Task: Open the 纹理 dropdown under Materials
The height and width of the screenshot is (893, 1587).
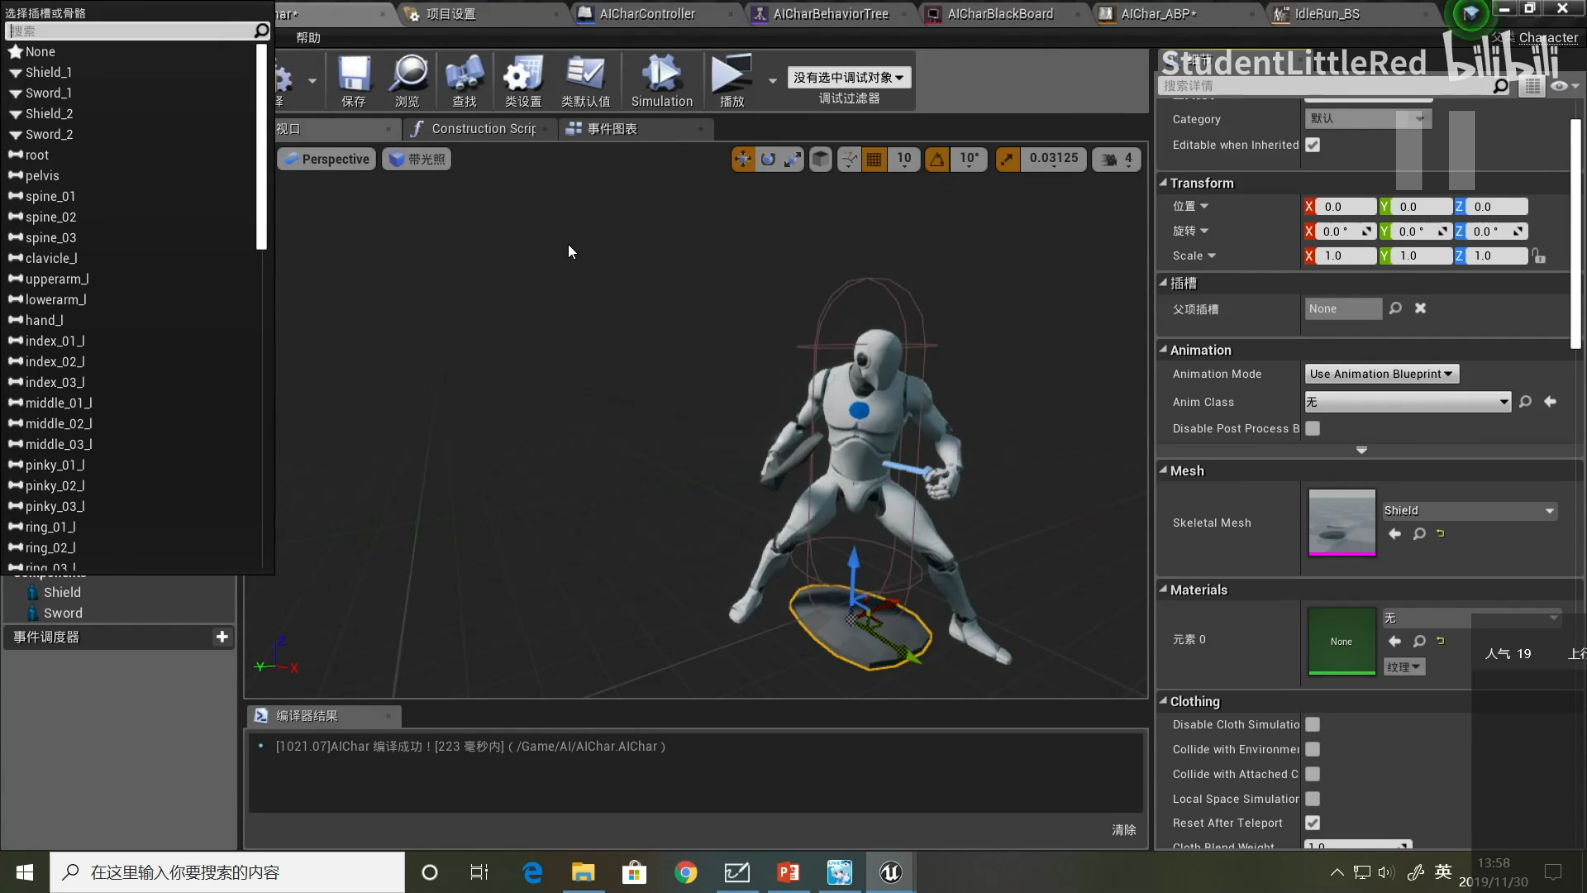Action: 1404,667
